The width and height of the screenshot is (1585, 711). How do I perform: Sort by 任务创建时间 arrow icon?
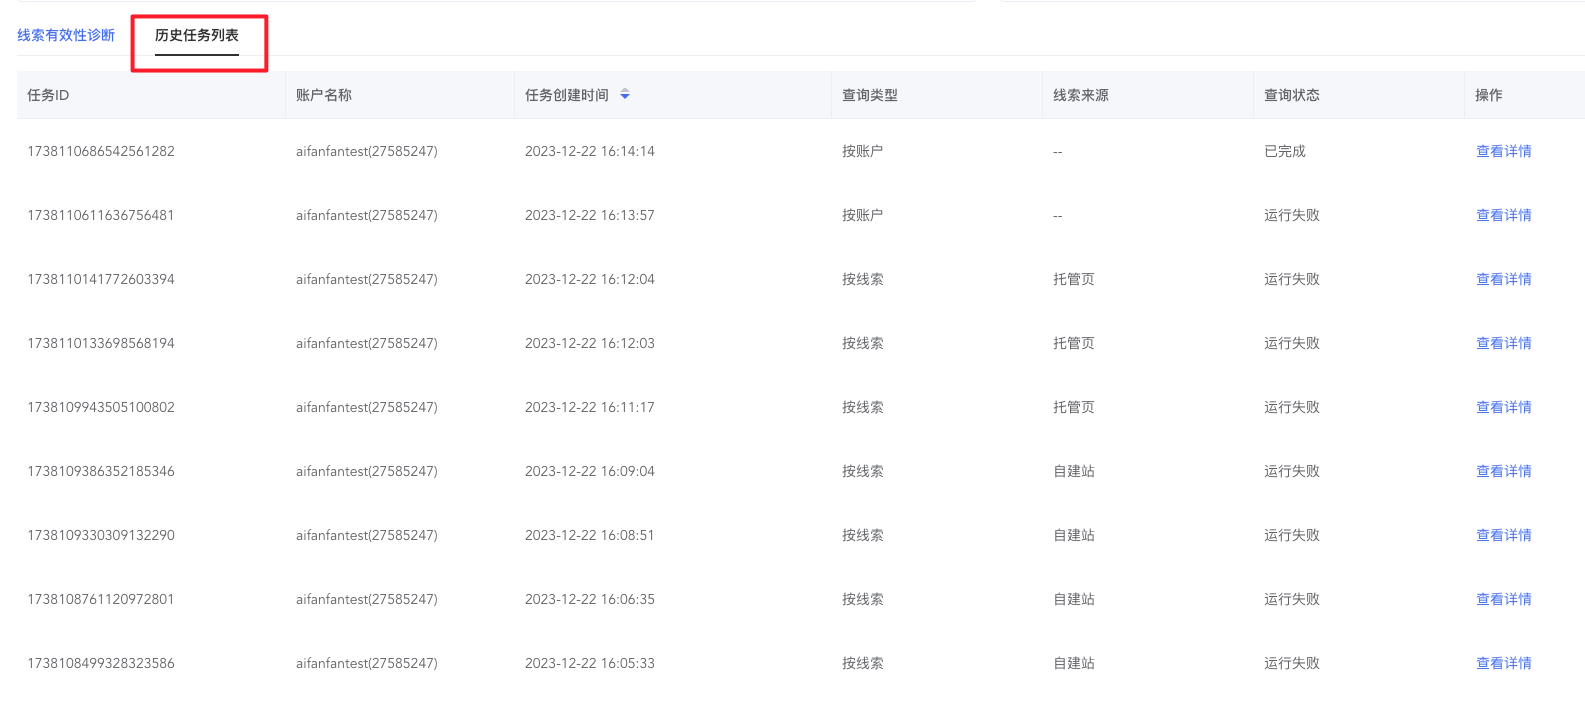pos(625,95)
